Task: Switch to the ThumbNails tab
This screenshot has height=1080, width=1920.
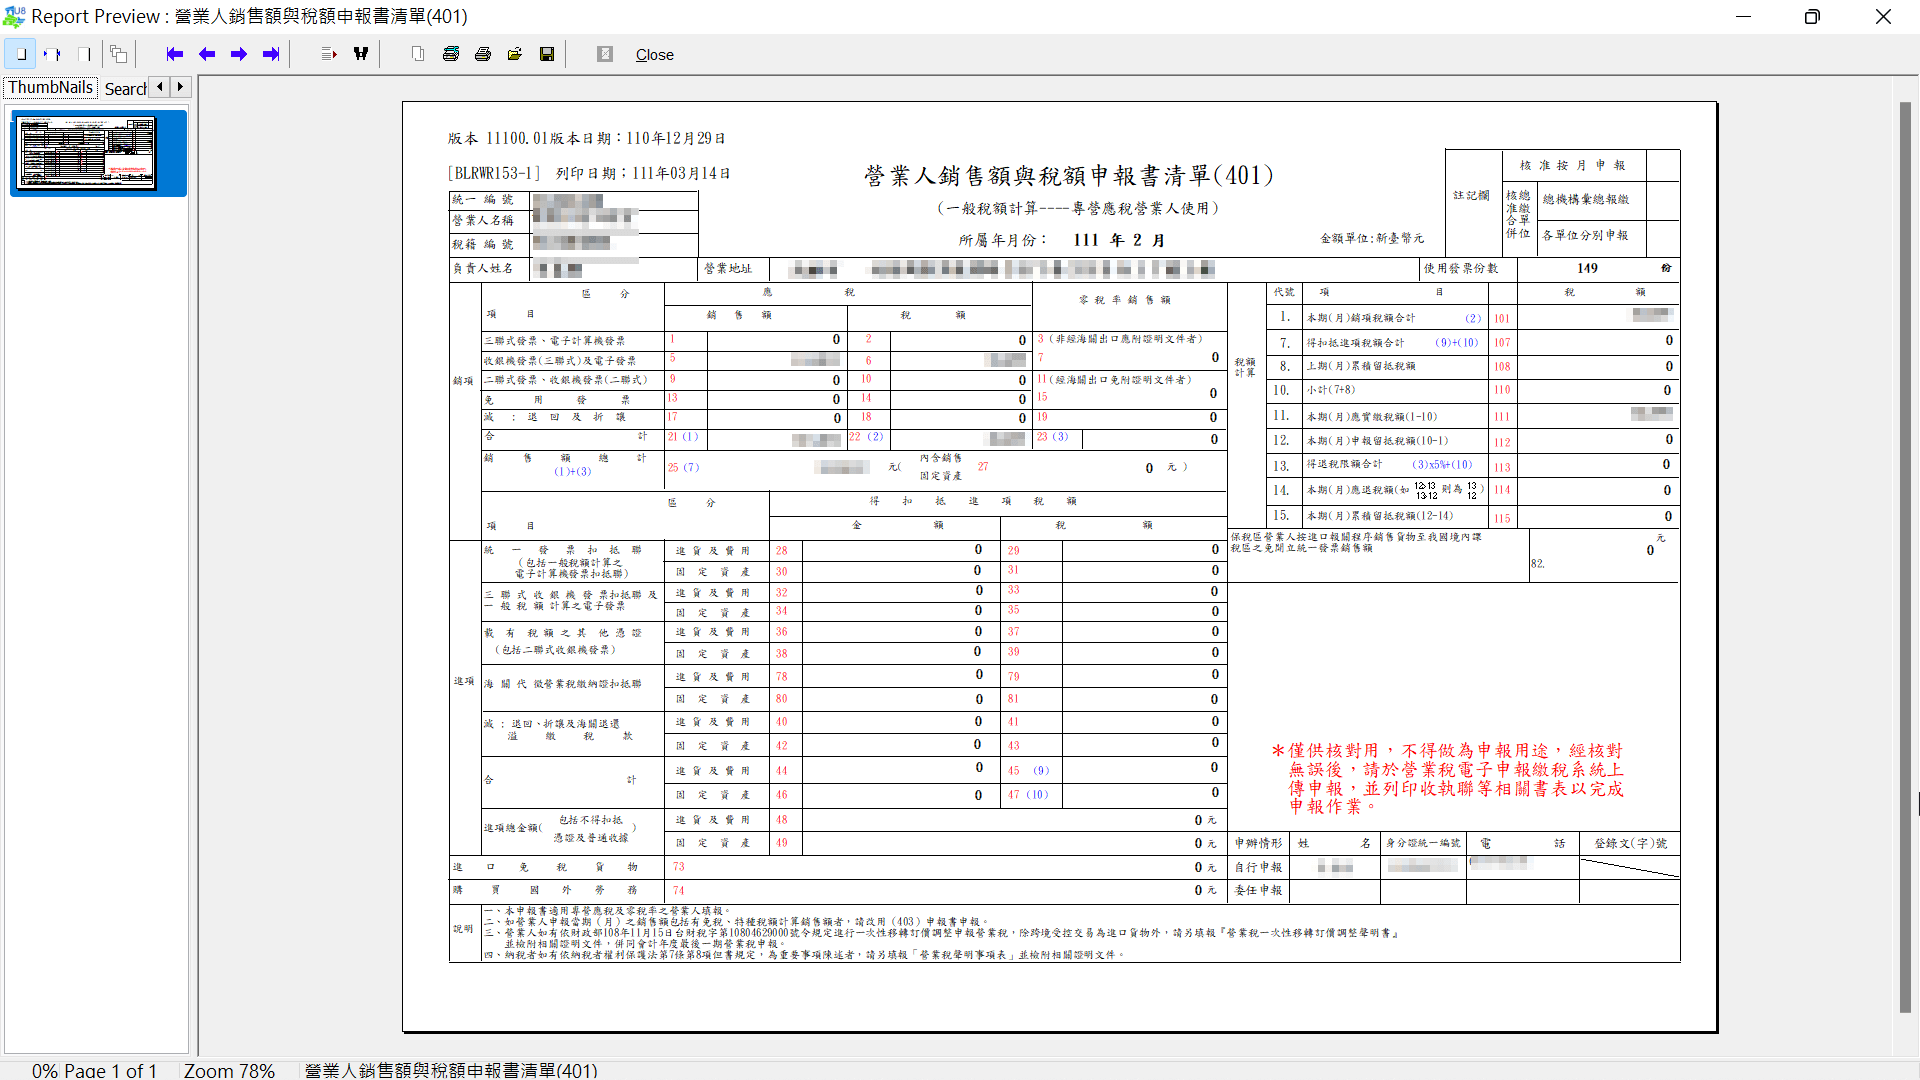Action: 51,87
